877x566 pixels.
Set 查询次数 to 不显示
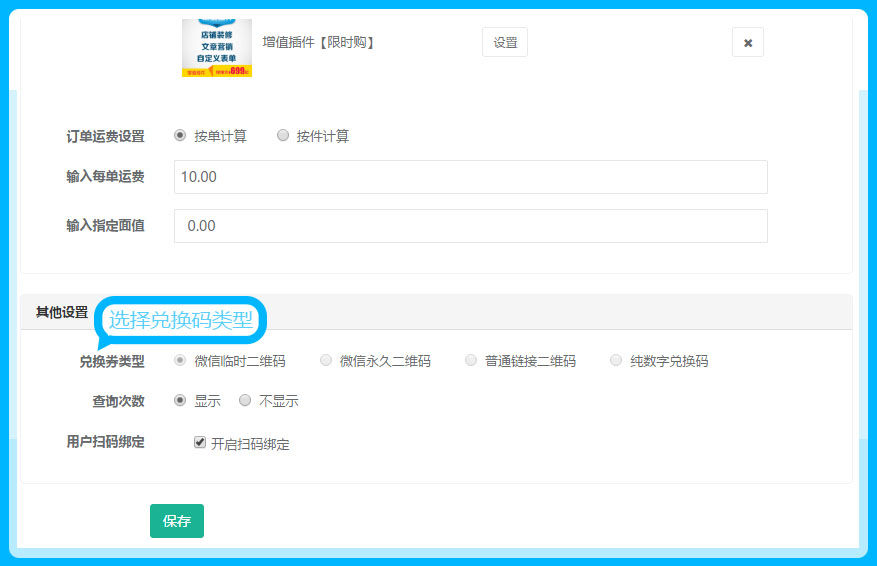click(245, 400)
